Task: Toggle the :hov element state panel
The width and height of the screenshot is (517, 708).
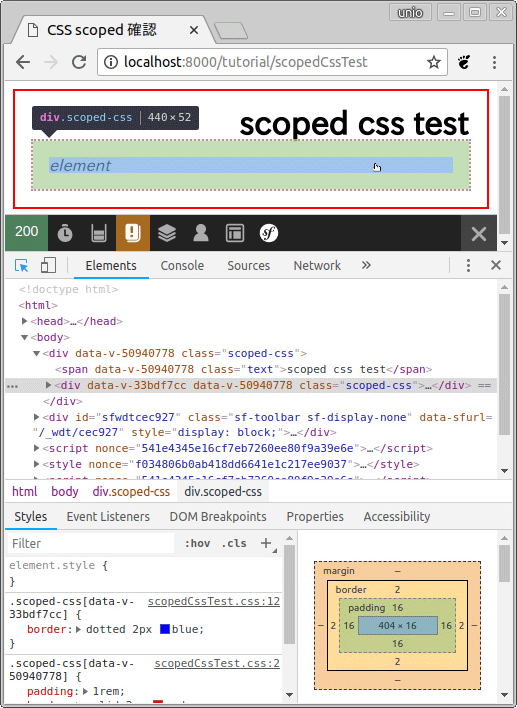Action: click(x=197, y=543)
